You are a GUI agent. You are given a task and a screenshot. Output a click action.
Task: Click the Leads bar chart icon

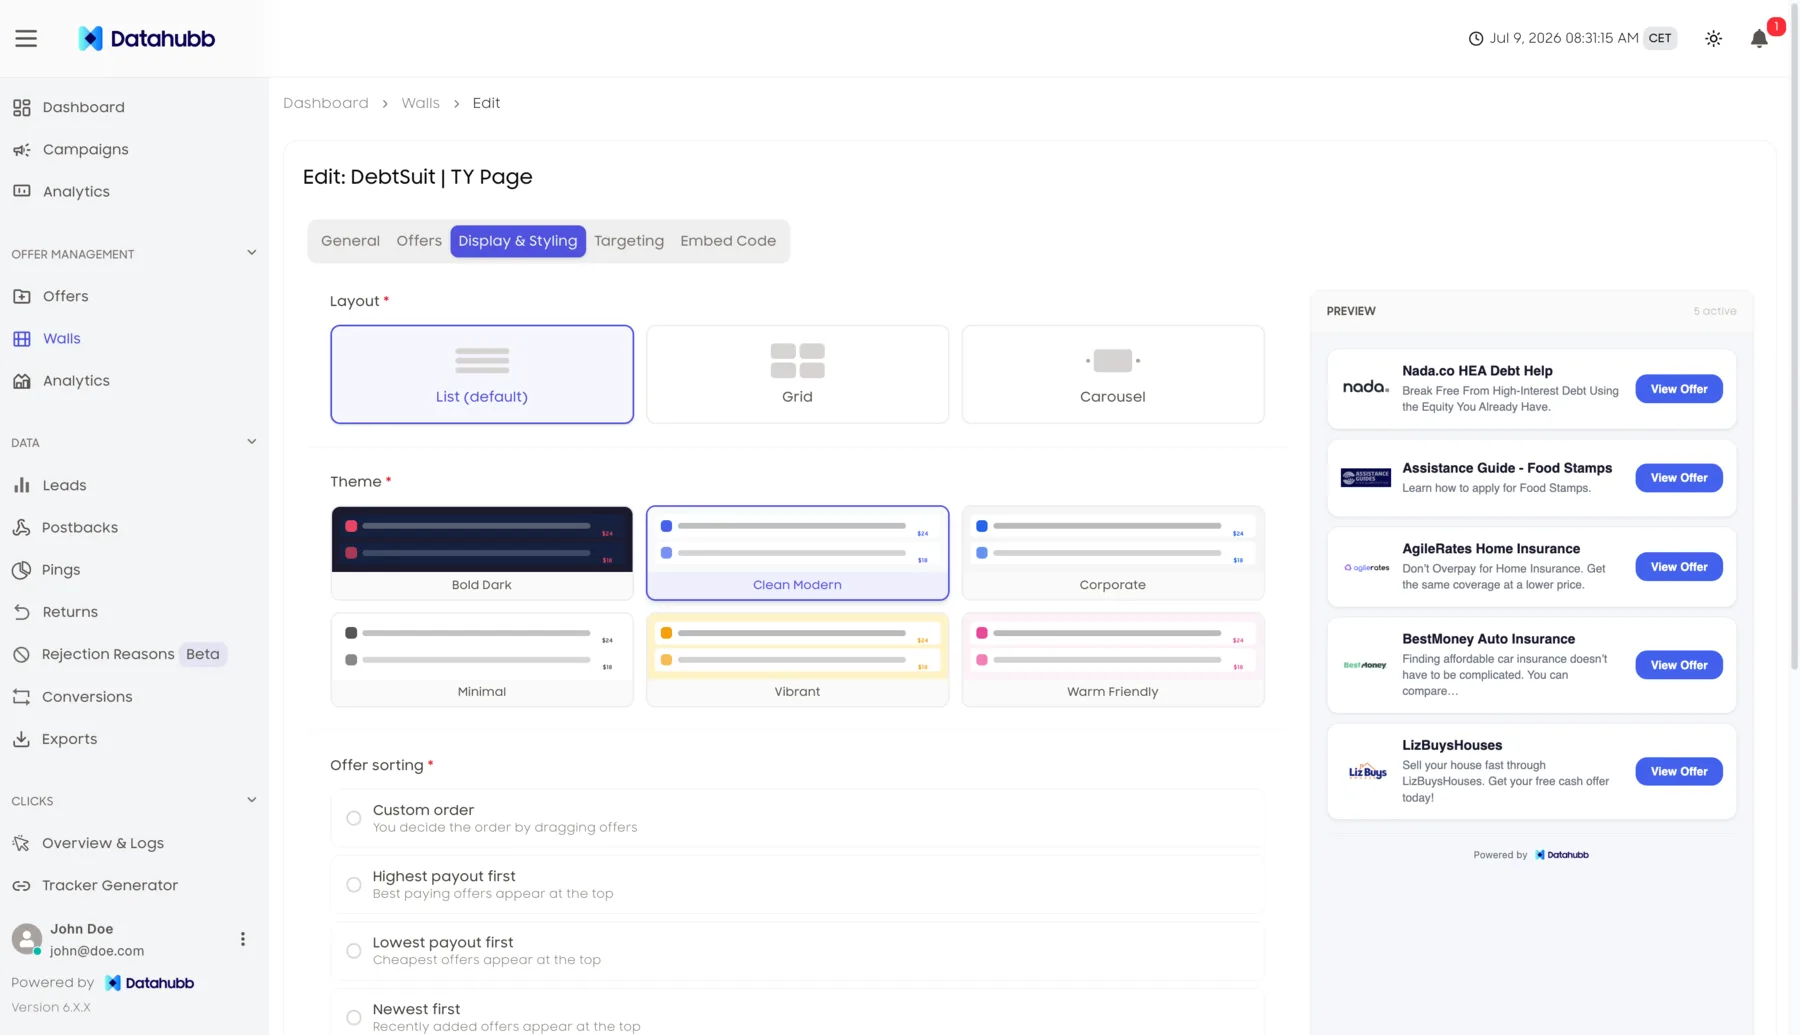point(22,485)
